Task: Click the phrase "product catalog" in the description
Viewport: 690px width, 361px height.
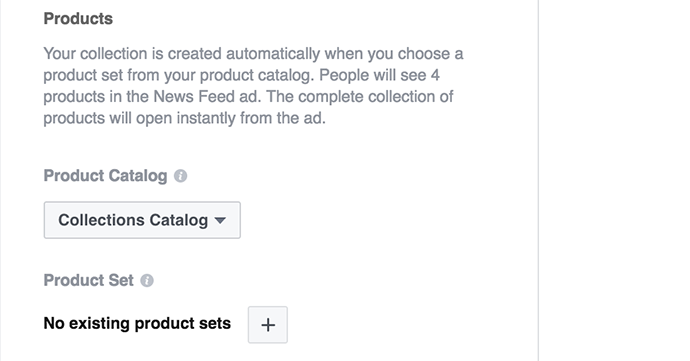Action: pyautogui.click(x=257, y=75)
